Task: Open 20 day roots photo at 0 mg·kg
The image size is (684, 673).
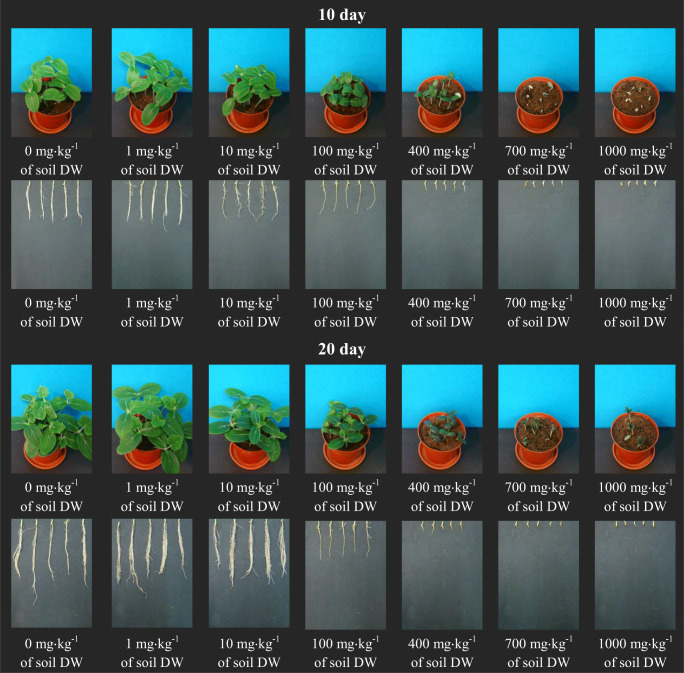Action: coord(51,573)
